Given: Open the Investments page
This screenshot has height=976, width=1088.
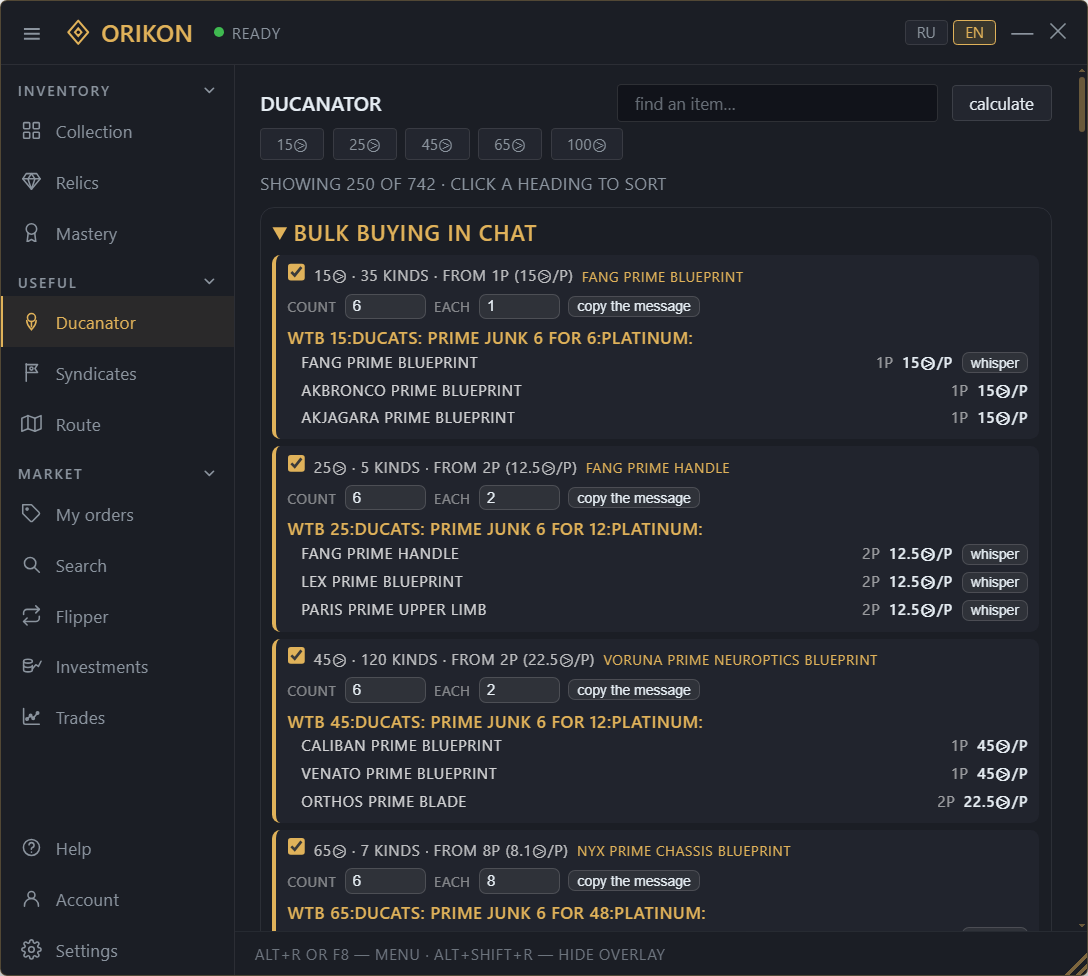Looking at the screenshot, I should pos(117,667).
